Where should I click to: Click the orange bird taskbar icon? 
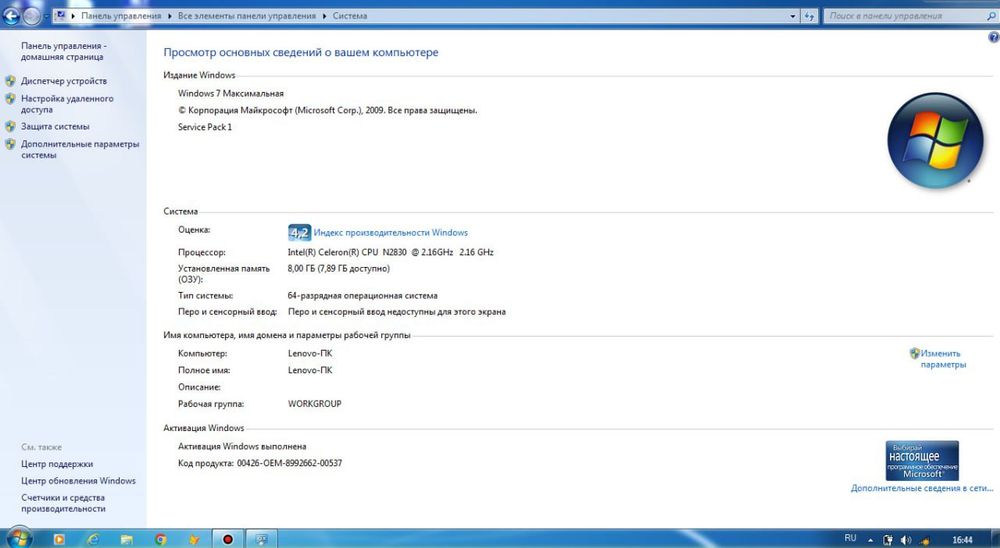195,540
